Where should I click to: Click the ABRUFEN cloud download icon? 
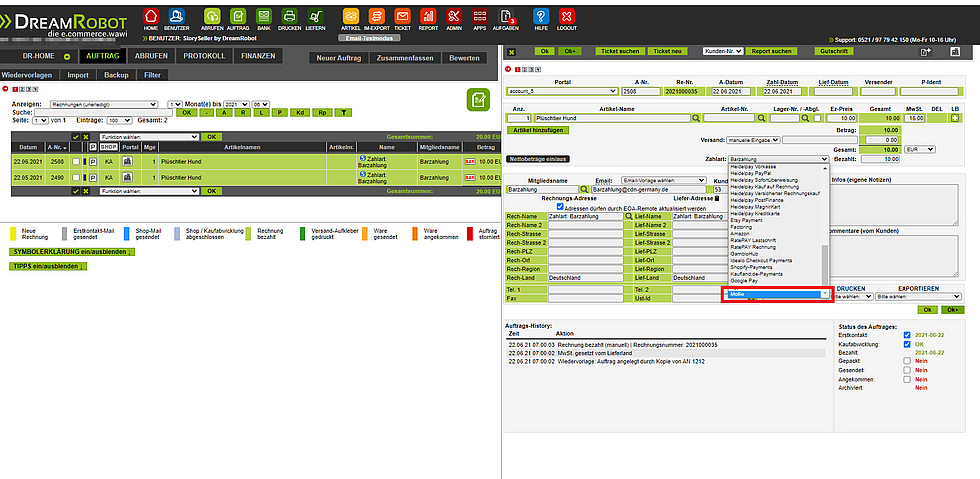pos(212,16)
